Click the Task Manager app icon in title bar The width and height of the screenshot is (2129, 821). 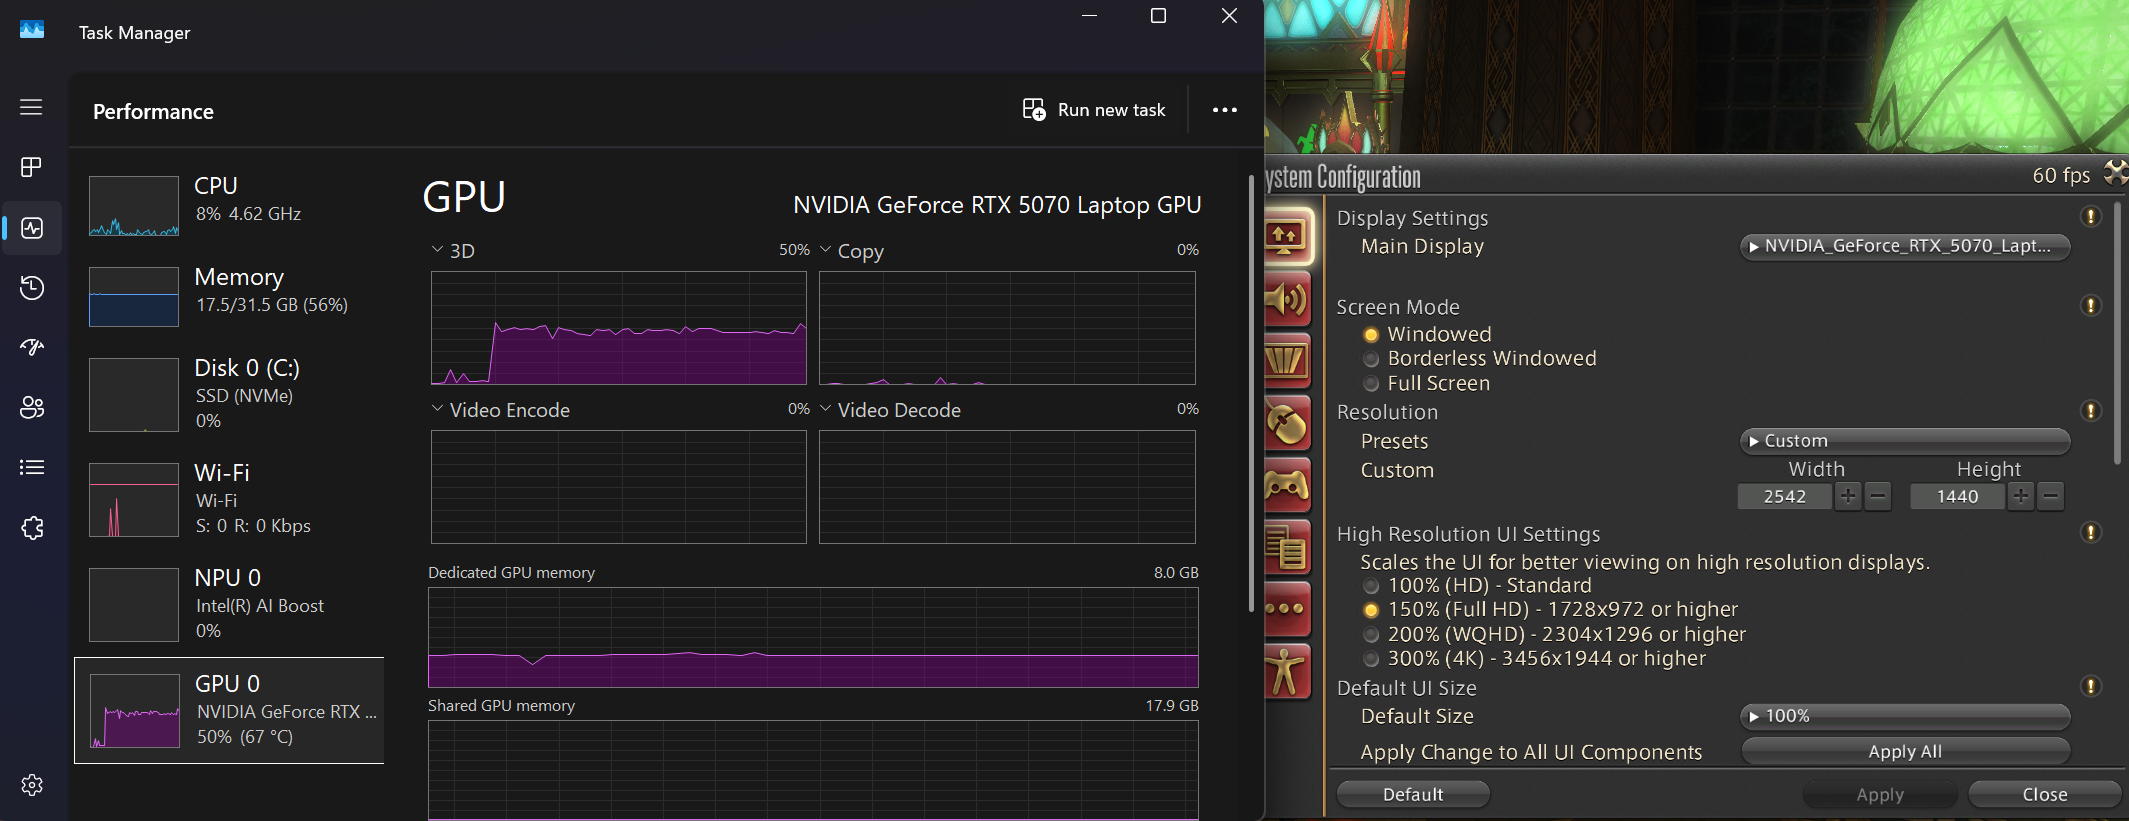click(32, 30)
